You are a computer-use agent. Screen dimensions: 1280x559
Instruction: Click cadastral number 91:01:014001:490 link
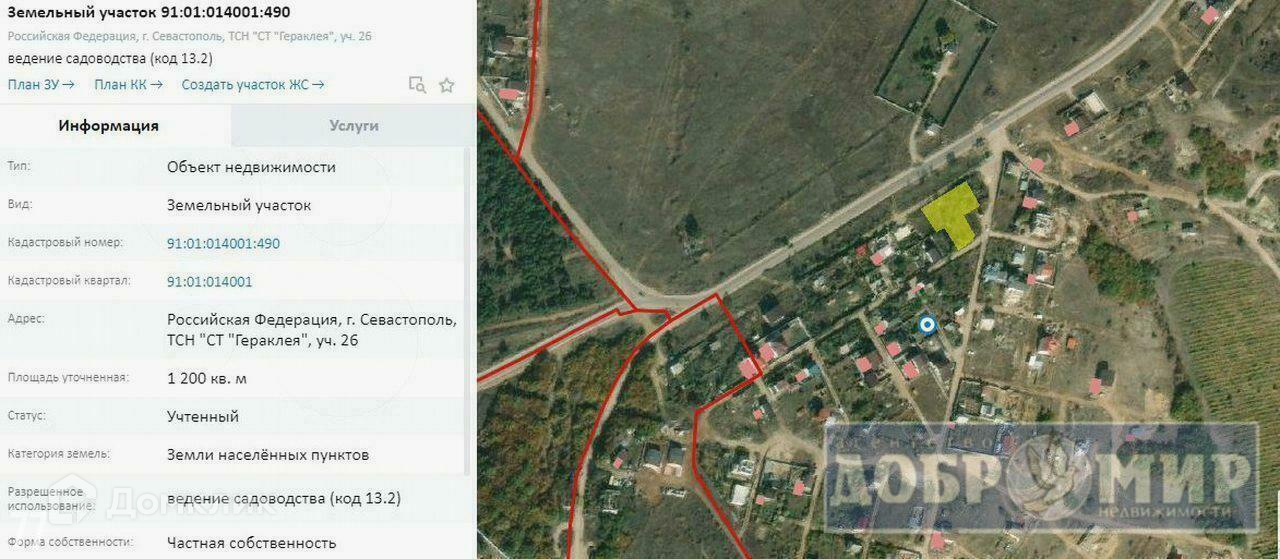tap(223, 243)
